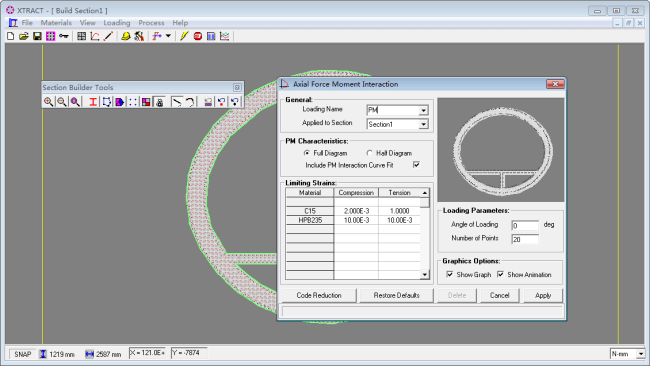This screenshot has width=650, height=366.
Task: Click the undo arrow with red dot
Action: pyautogui.click(x=221, y=102)
